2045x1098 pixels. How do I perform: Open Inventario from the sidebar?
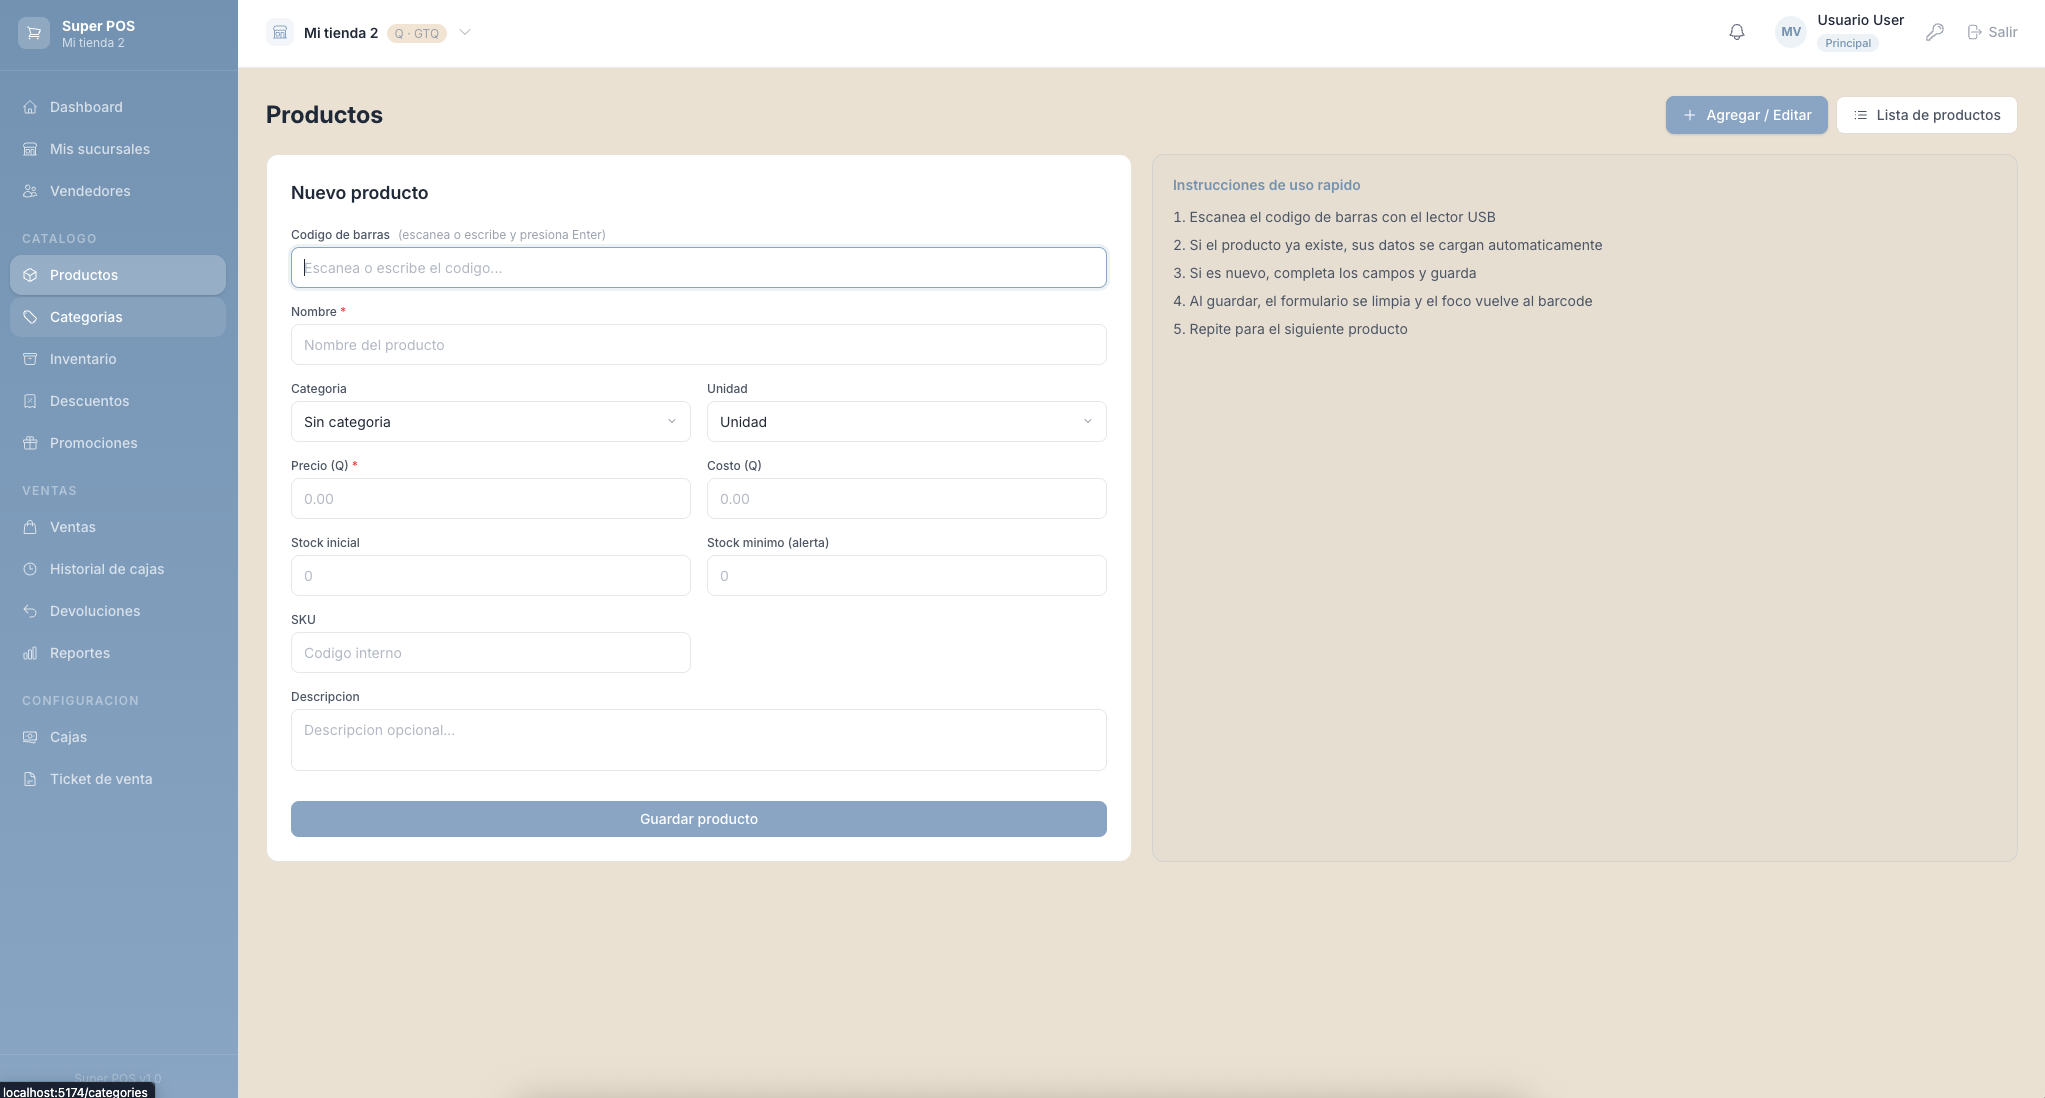pyautogui.click(x=83, y=359)
